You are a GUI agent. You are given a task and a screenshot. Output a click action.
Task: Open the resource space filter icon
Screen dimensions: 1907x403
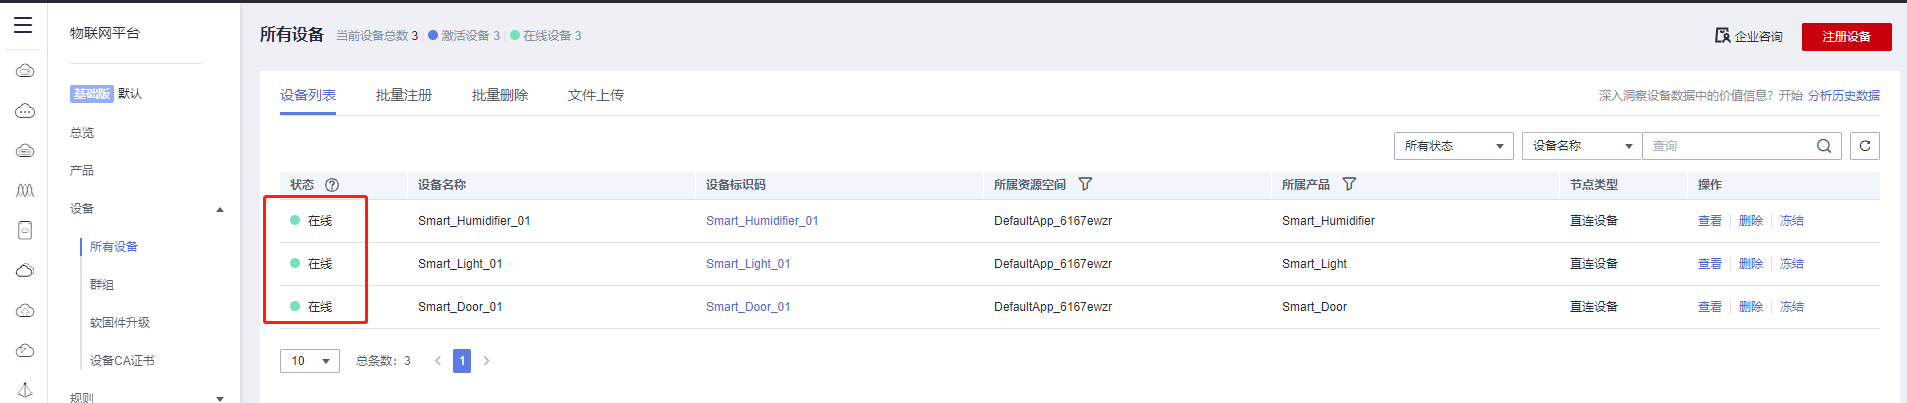[x=1085, y=184]
